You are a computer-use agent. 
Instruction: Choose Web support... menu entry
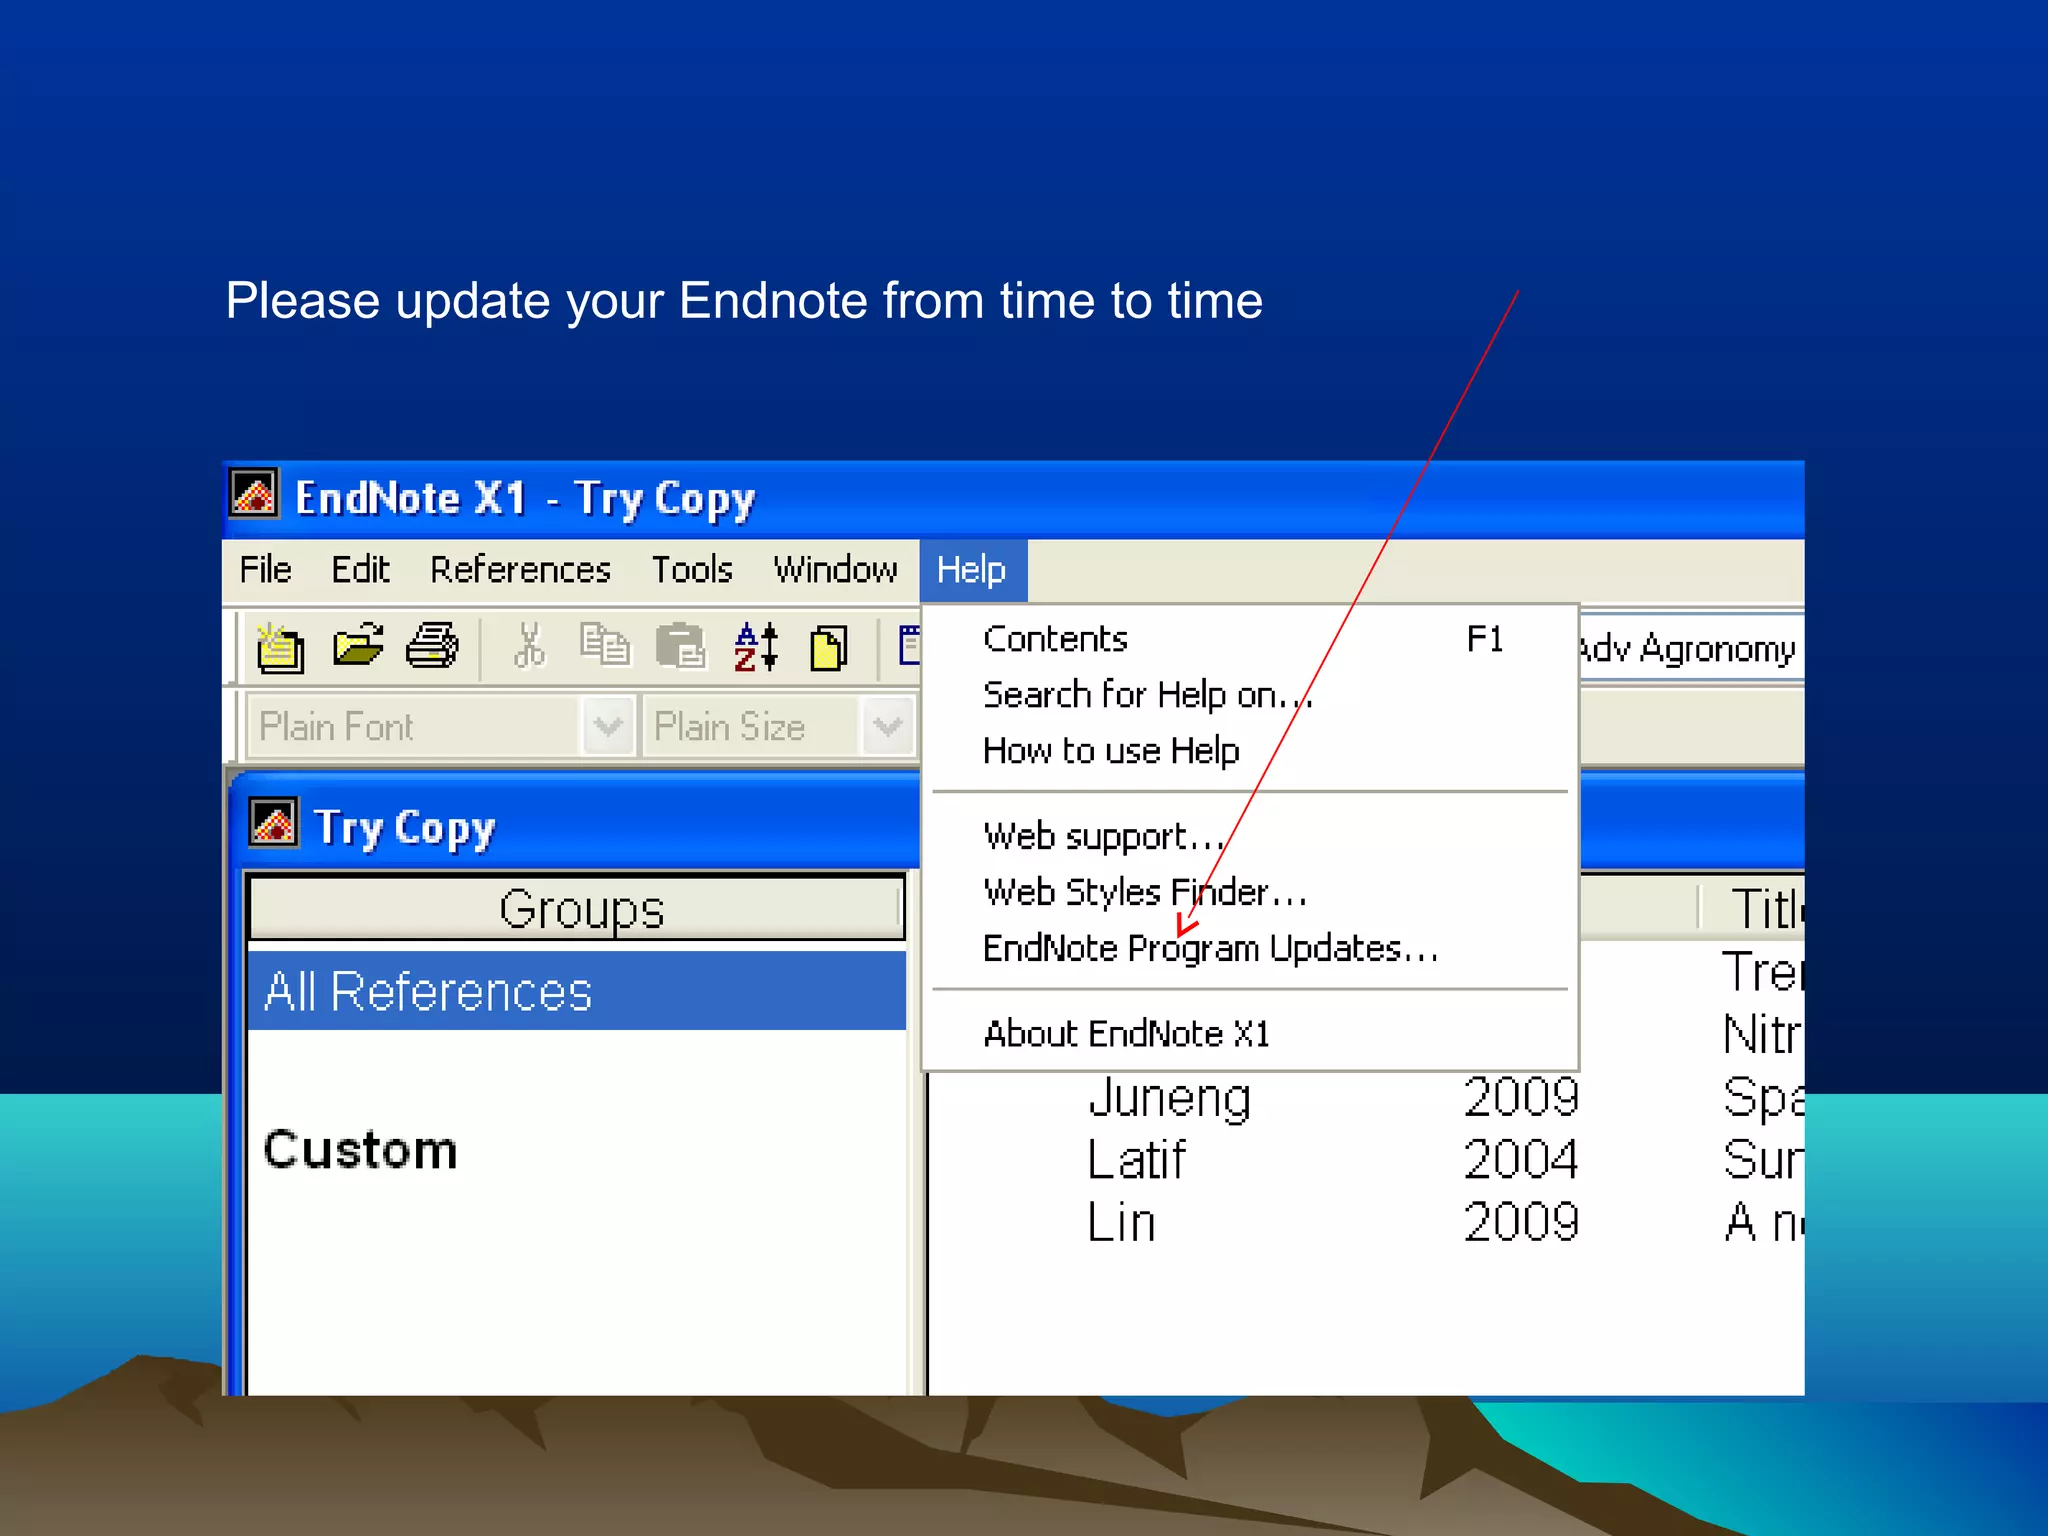click(1250, 836)
